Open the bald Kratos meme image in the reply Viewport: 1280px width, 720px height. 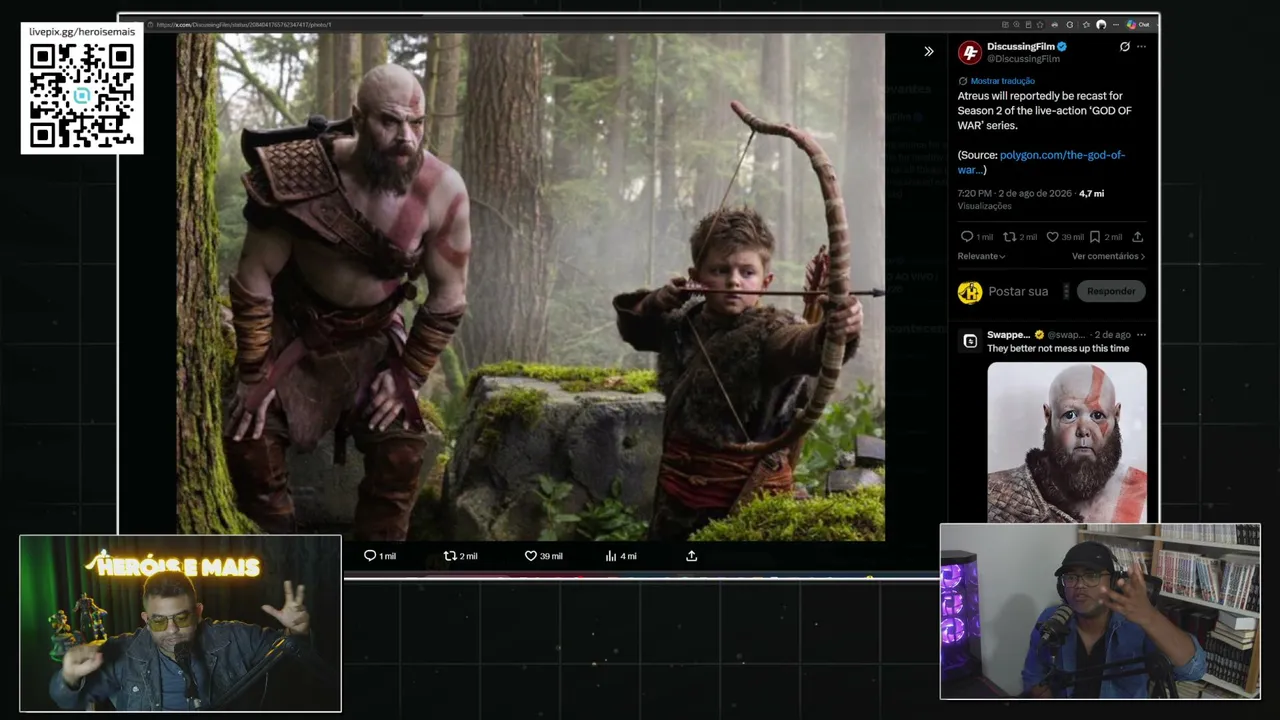(x=1067, y=441)
